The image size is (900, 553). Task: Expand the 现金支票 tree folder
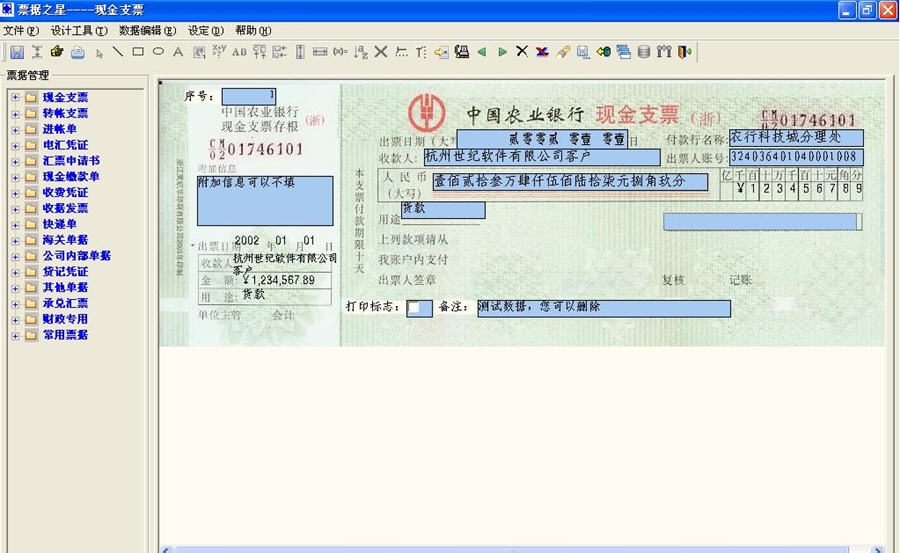click(15, 98)
